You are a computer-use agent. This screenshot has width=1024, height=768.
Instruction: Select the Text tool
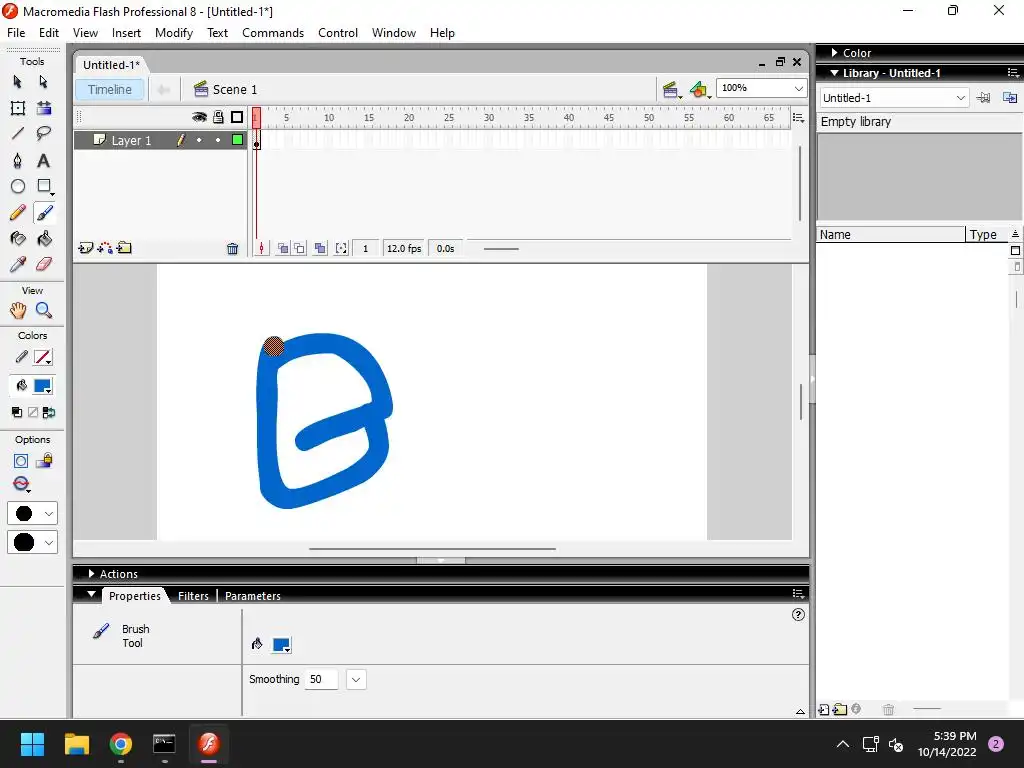(x=44, y=160)
